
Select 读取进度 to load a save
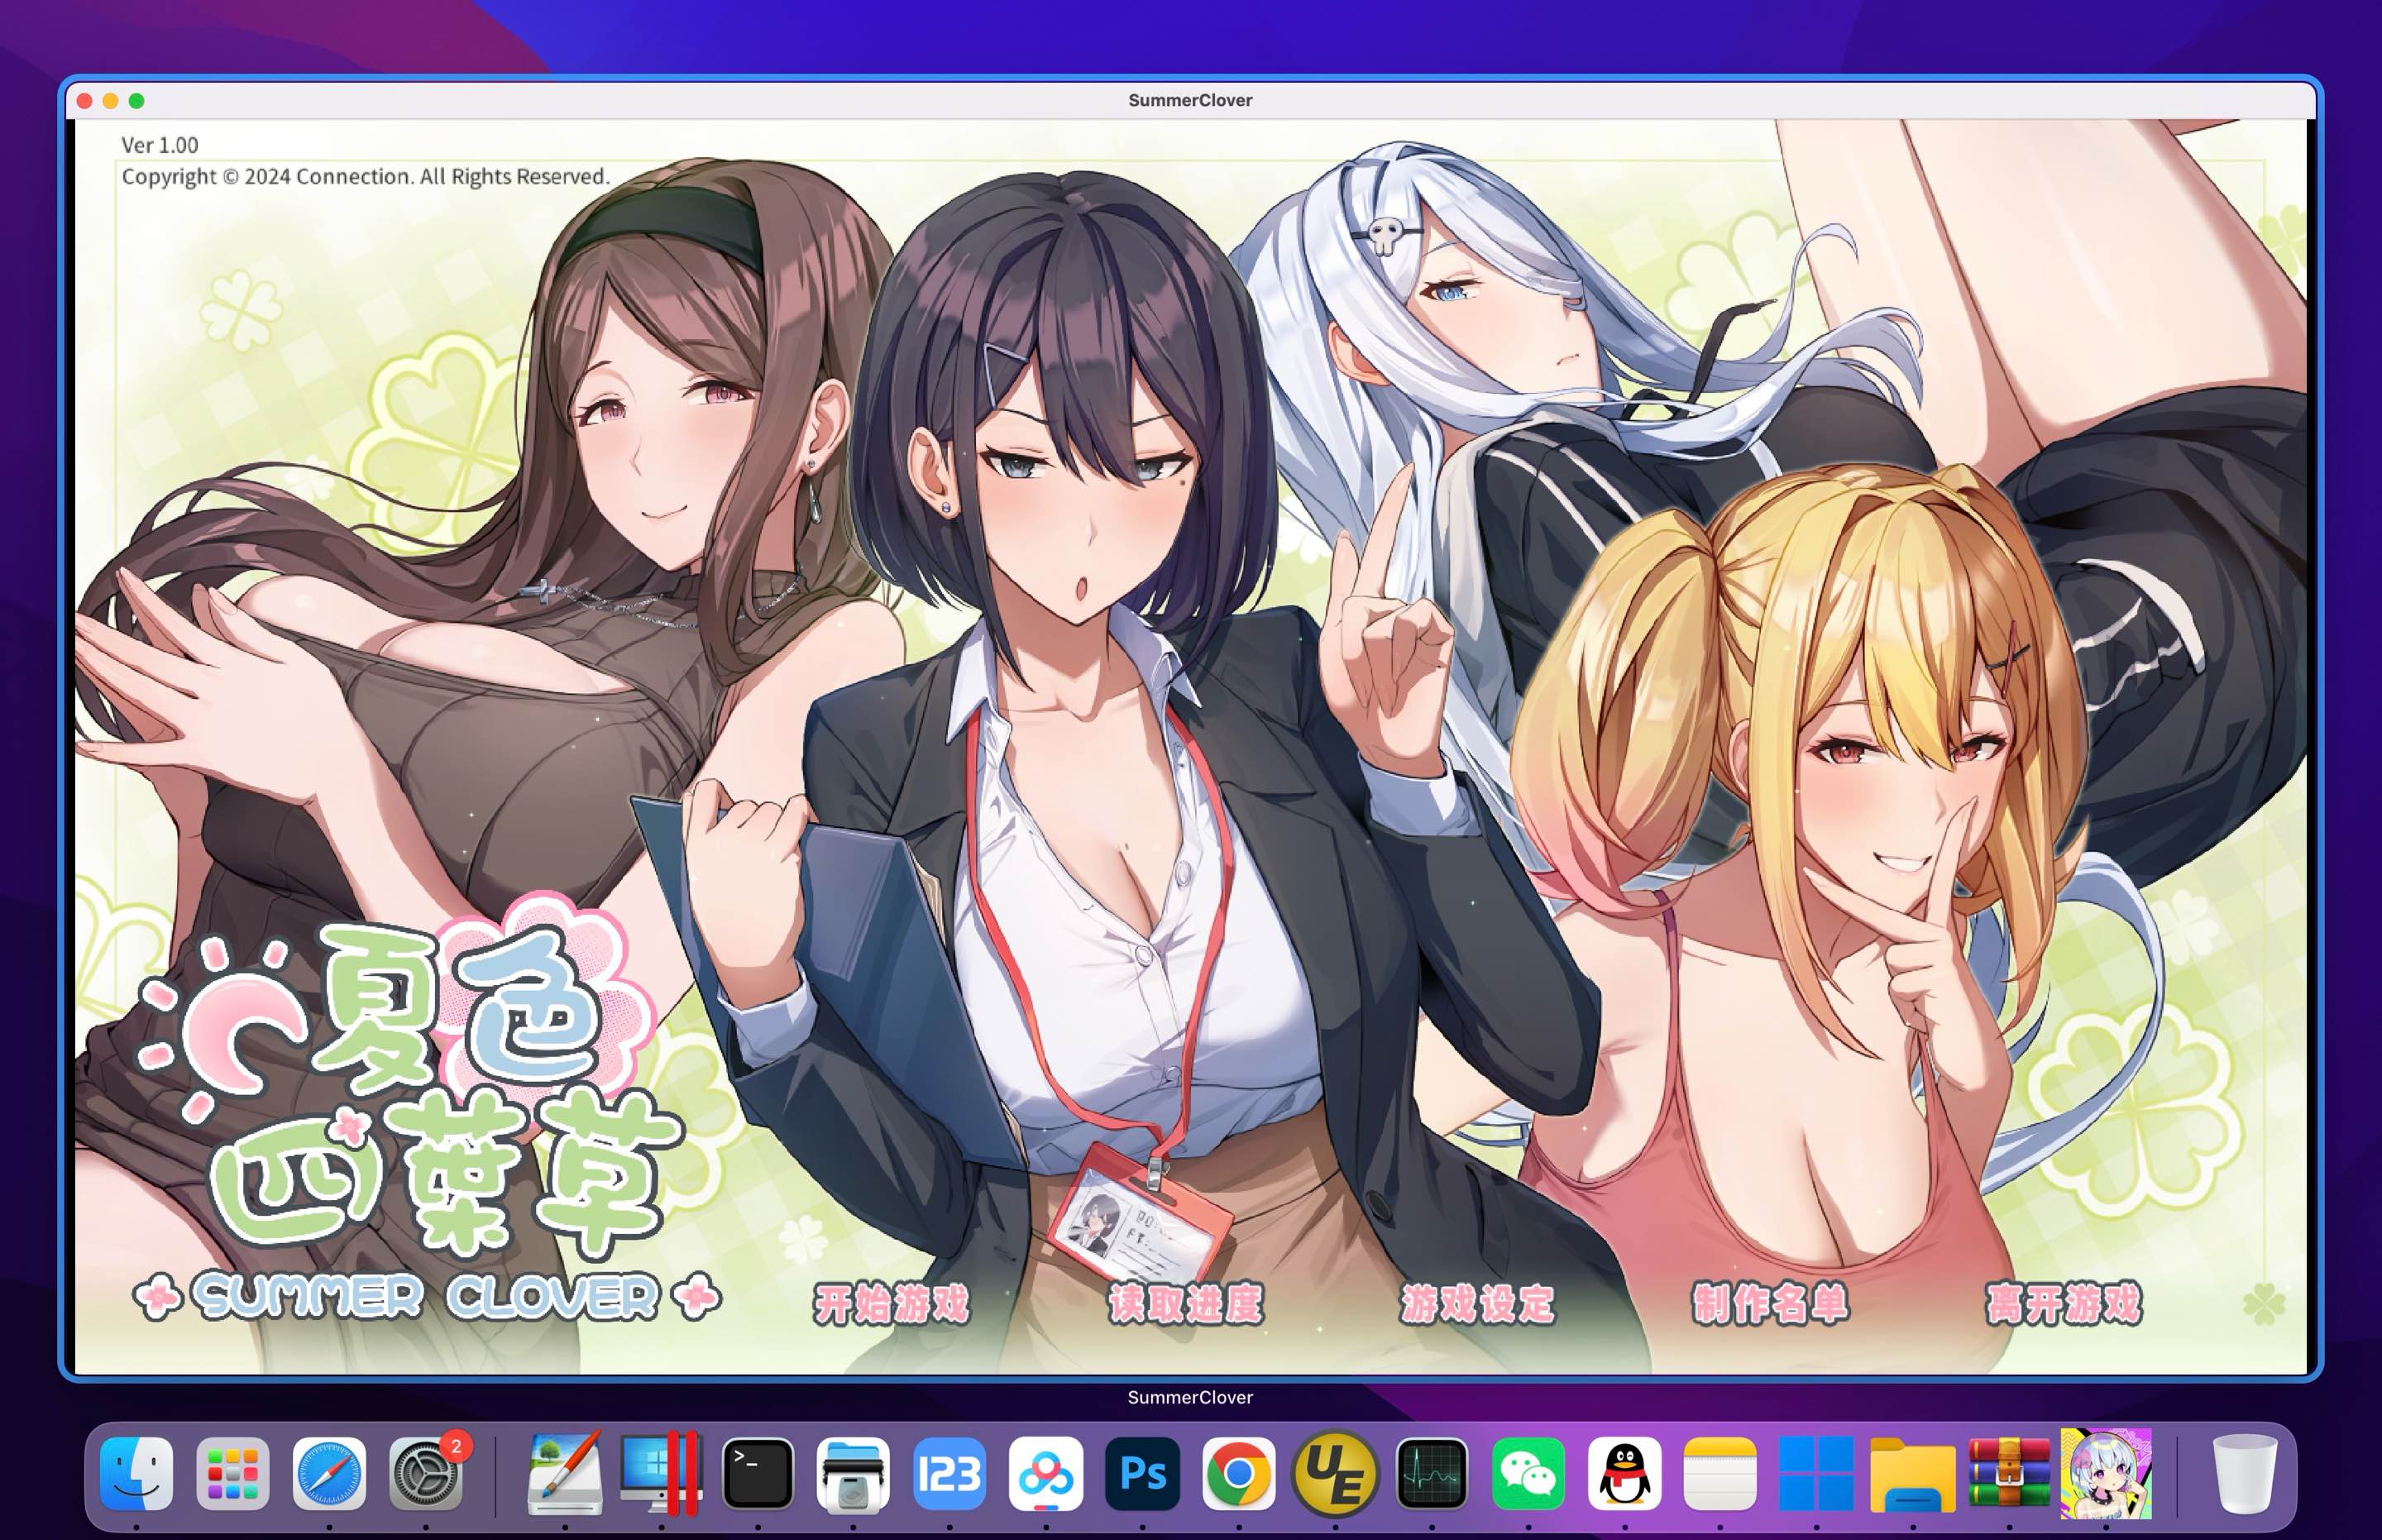click(1185, 1304)
